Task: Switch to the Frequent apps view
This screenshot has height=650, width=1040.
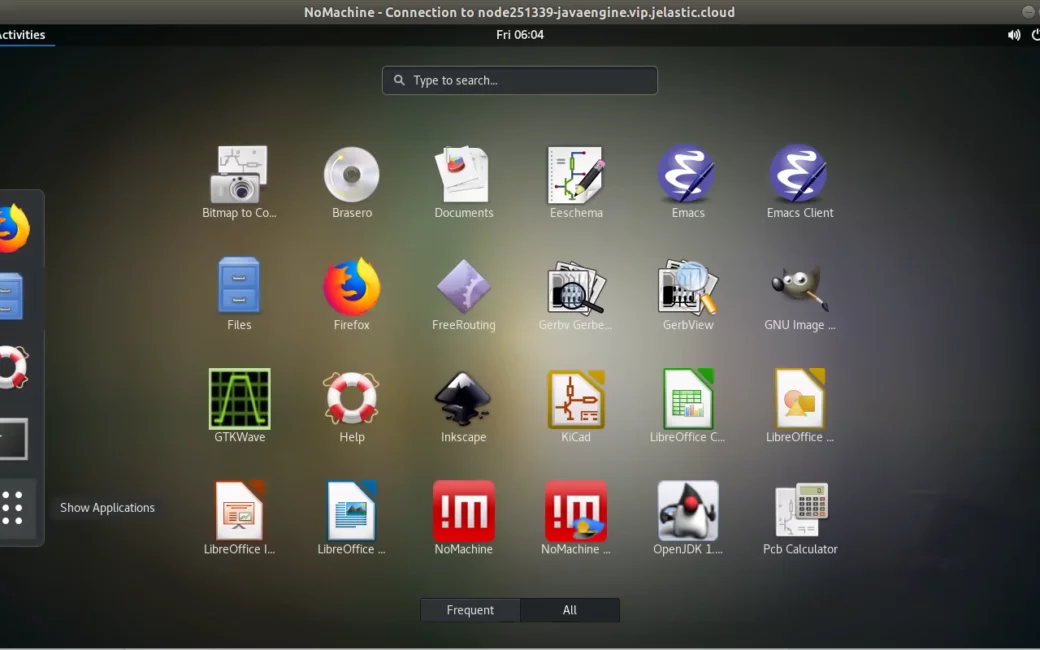Action: coord(470,610)
